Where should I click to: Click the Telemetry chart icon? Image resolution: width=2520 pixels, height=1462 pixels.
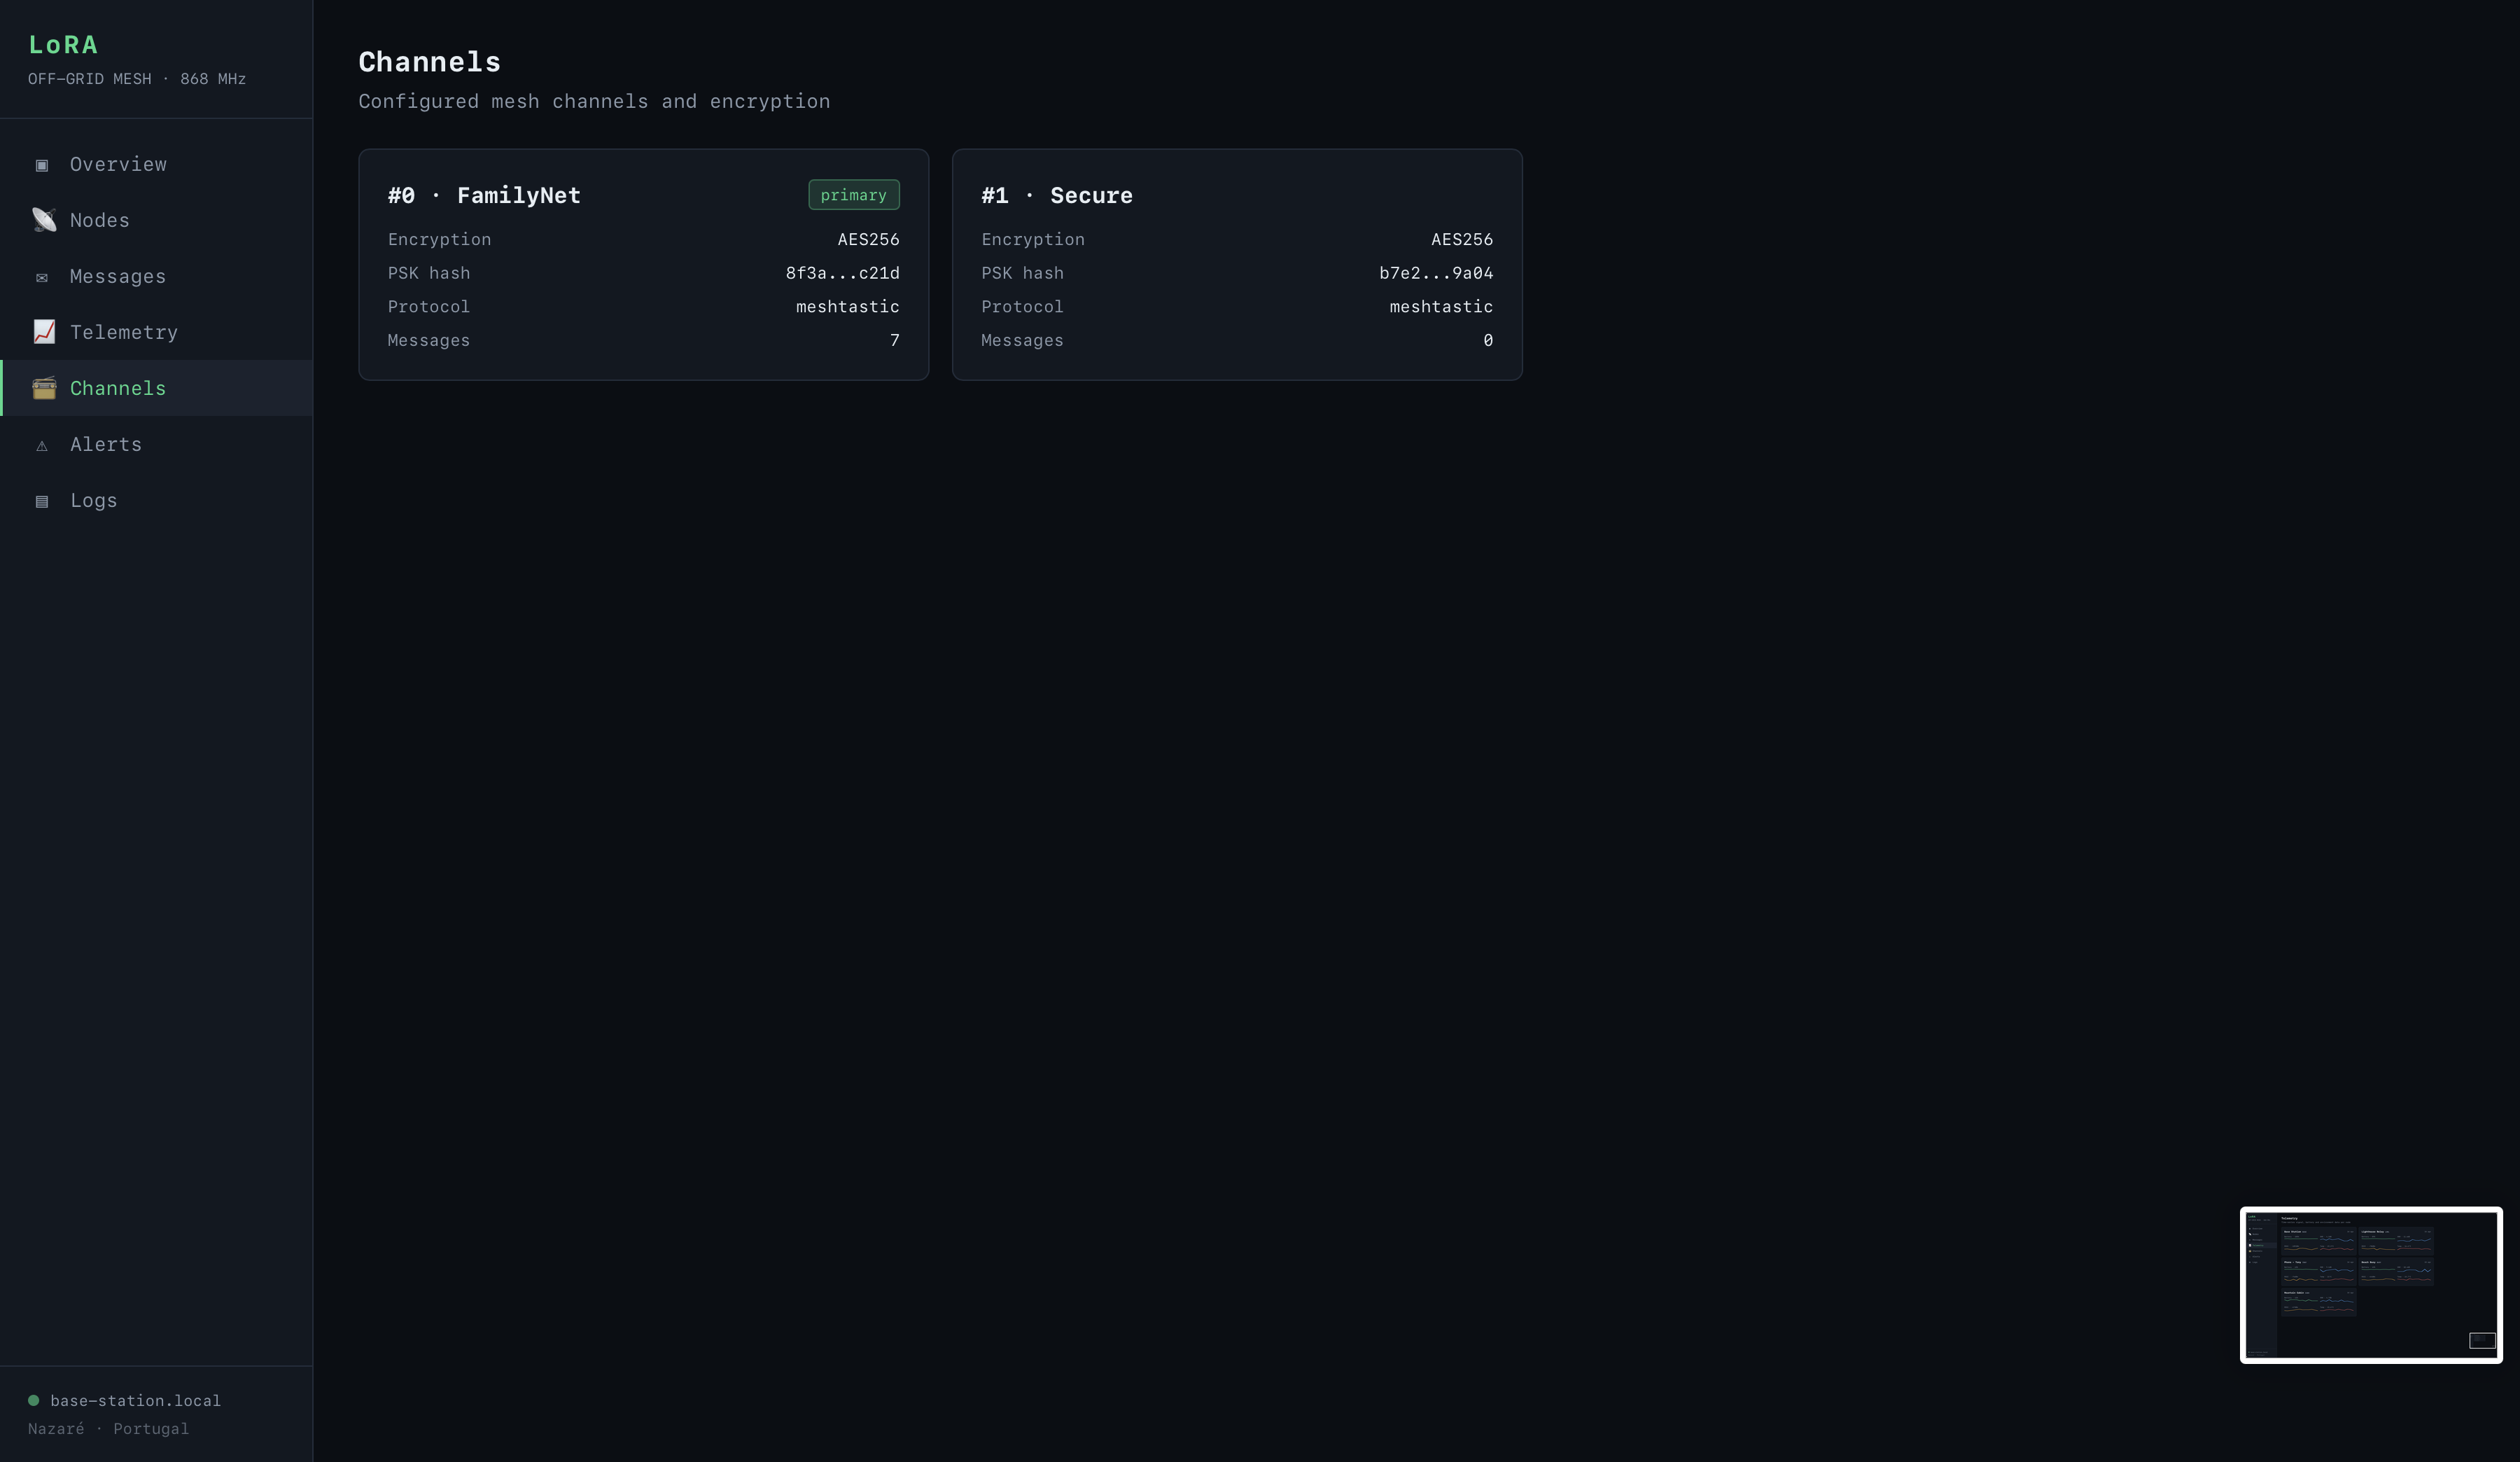(44, 332)
